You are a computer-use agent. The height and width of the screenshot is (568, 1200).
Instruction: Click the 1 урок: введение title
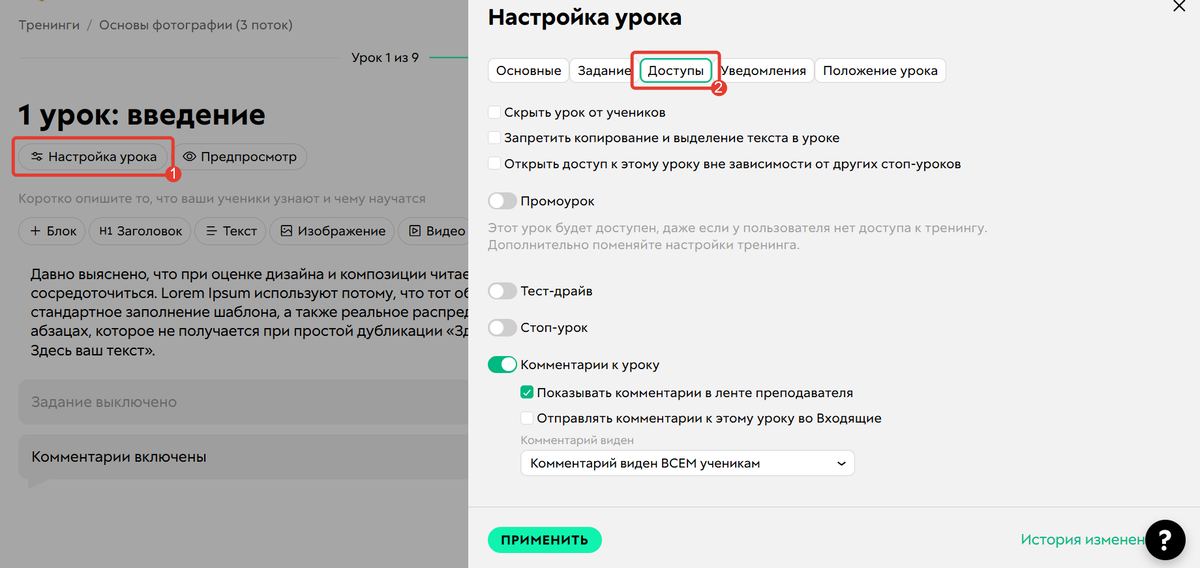tap(142, 115)
